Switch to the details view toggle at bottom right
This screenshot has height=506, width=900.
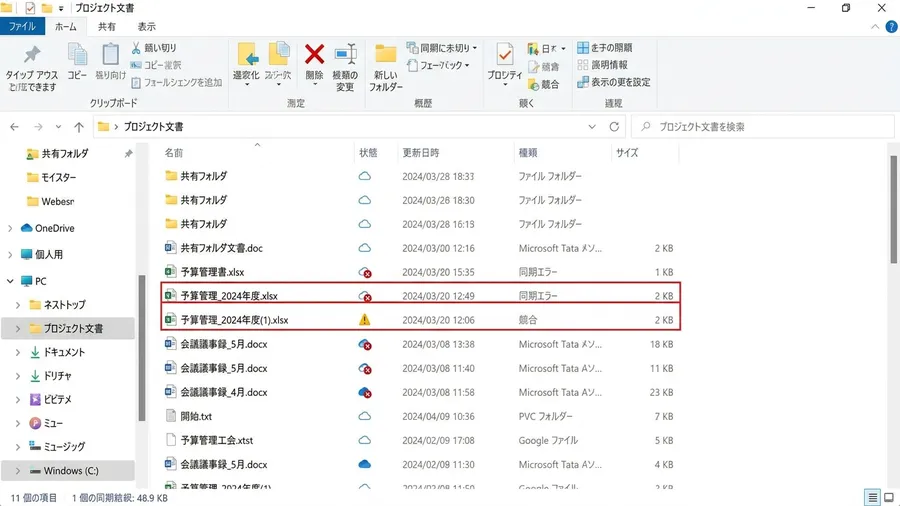point(872,497)
